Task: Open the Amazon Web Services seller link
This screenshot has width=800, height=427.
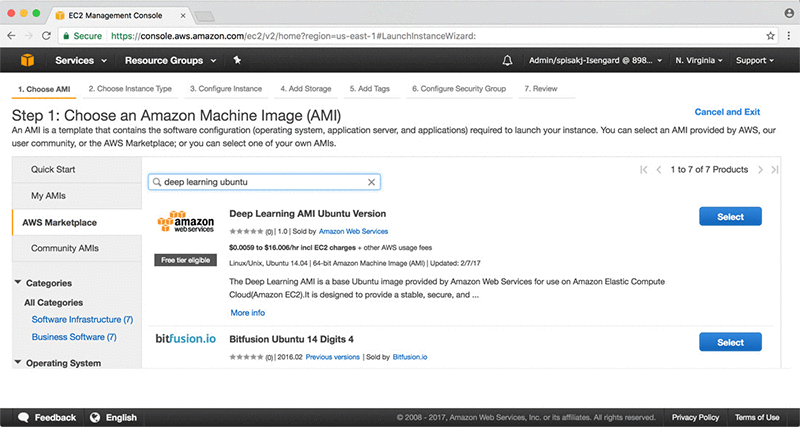Action: [x=353, y=232]
